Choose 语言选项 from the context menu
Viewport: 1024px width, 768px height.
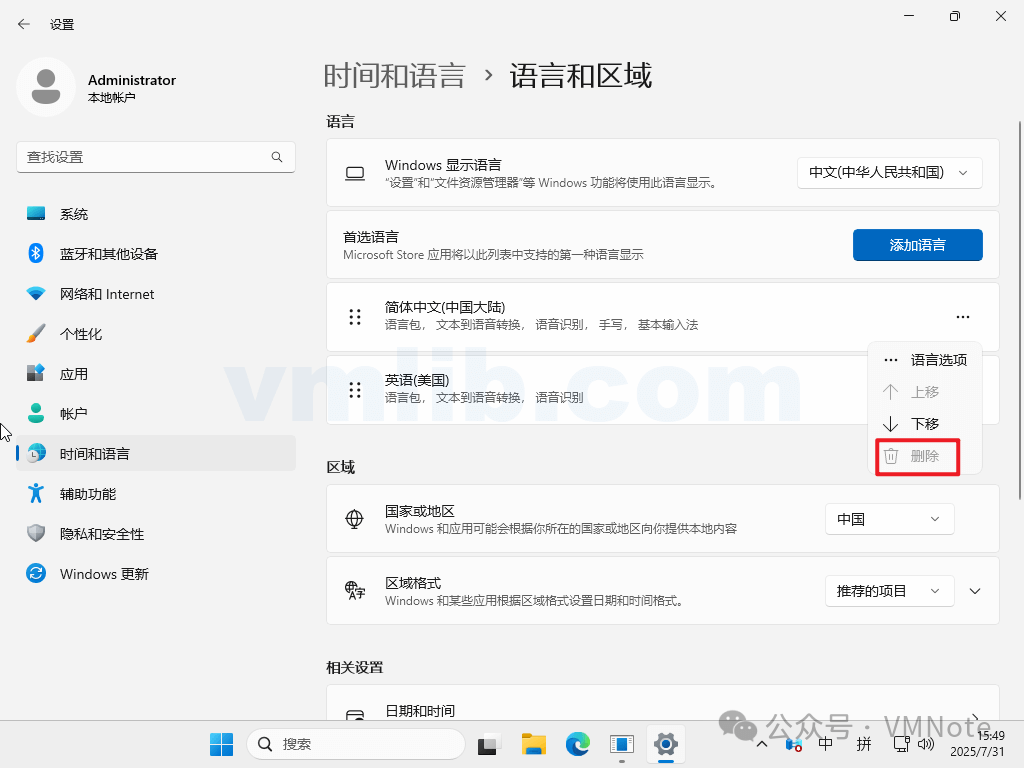(925, 360)
